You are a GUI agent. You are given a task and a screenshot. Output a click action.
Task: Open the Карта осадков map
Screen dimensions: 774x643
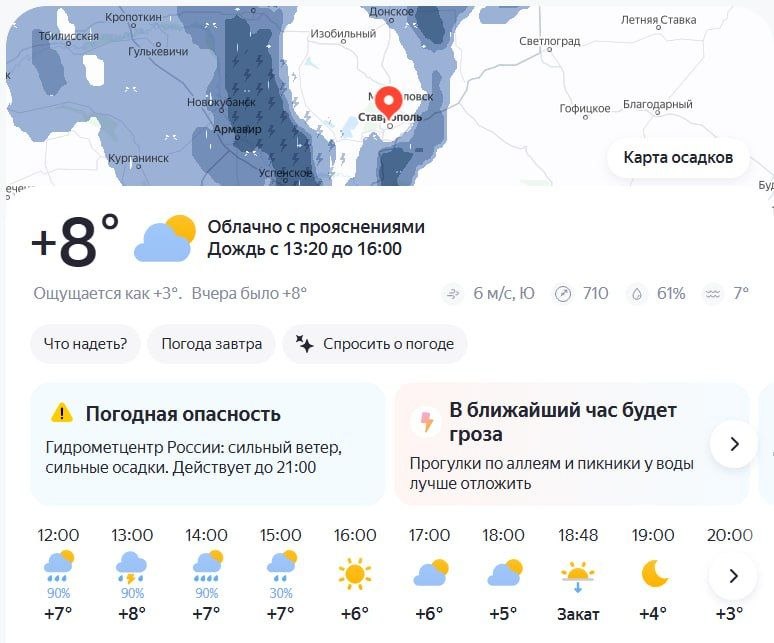[x=677, y=158]
